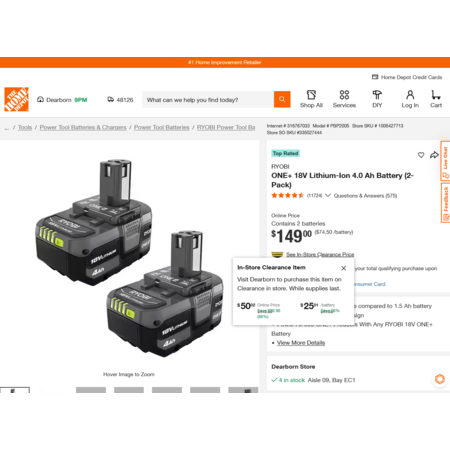Viewport: 450px width, 450px height.
Task: Open the shopping Cart
Action: click(x=436, y=99)
